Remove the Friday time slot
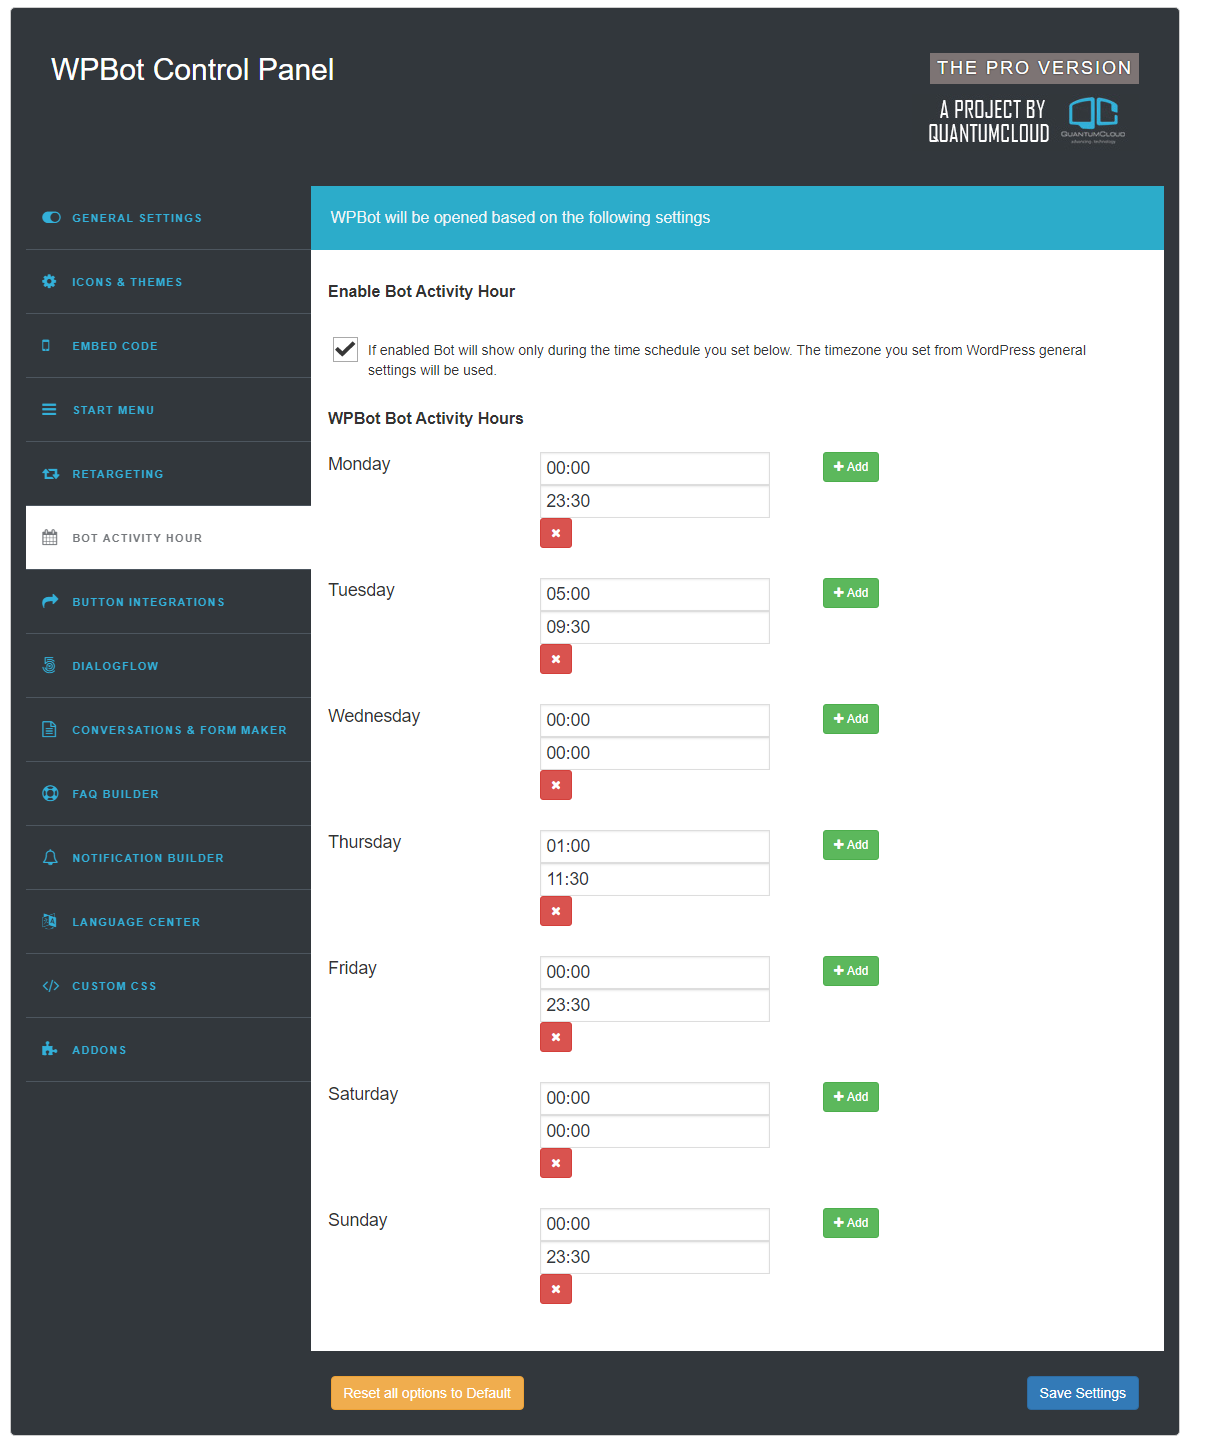The width and height of the screenshot is (1205, 1446). tap(556, 1037)
